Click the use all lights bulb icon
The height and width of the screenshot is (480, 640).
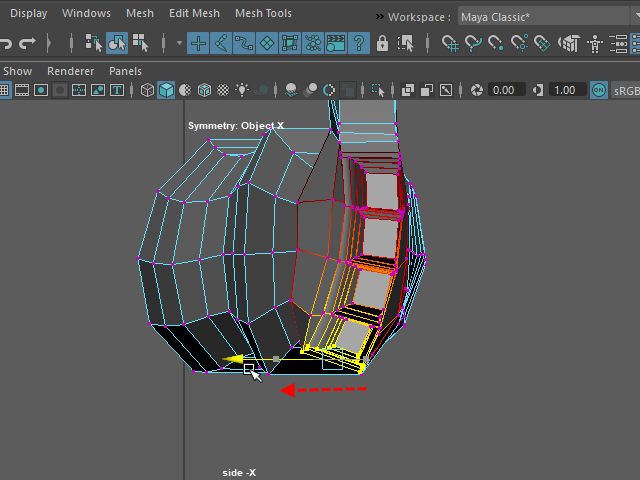242,90
